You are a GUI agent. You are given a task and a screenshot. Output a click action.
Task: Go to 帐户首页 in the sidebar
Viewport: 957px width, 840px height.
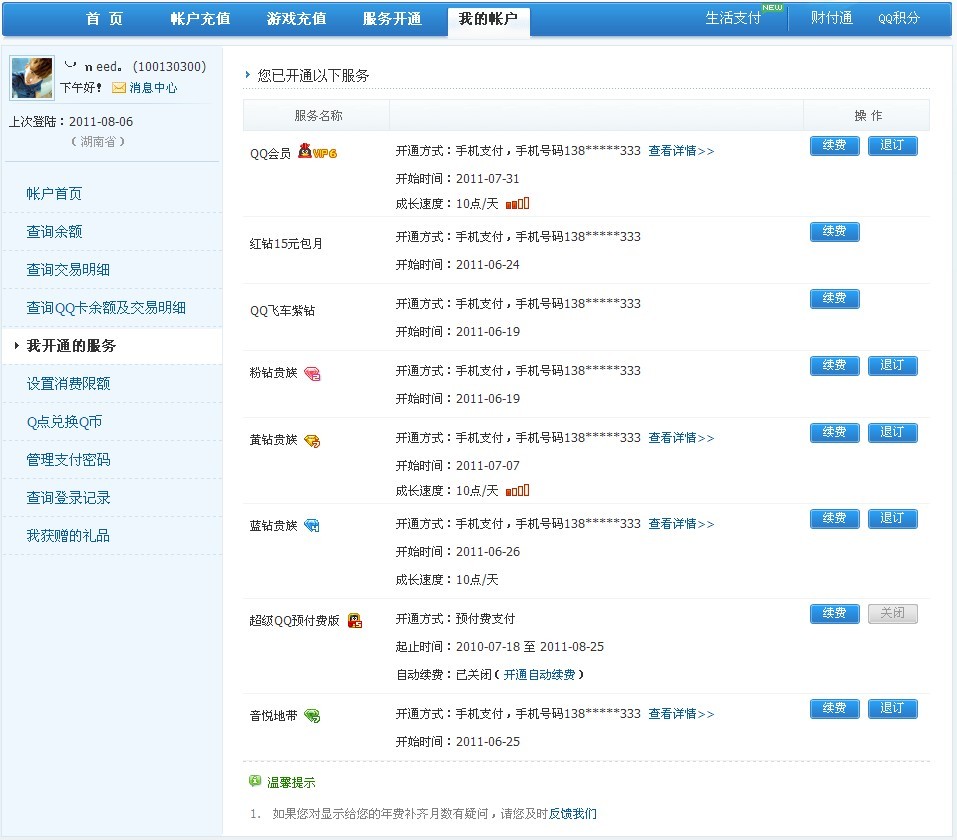[x=54, y=194]
